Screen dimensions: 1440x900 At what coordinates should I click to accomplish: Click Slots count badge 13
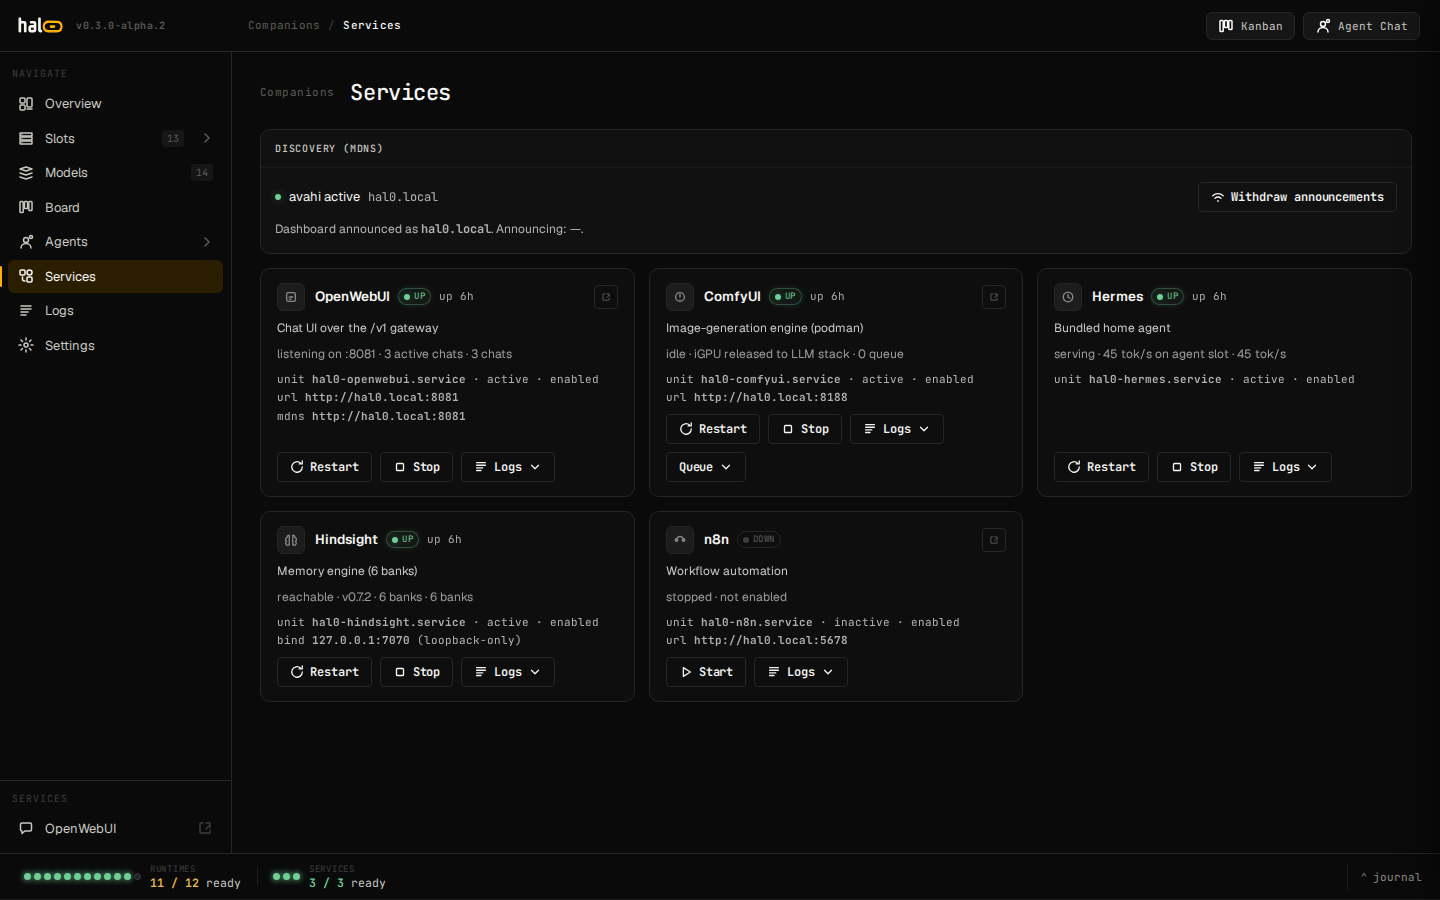click(x=173, y=139)
